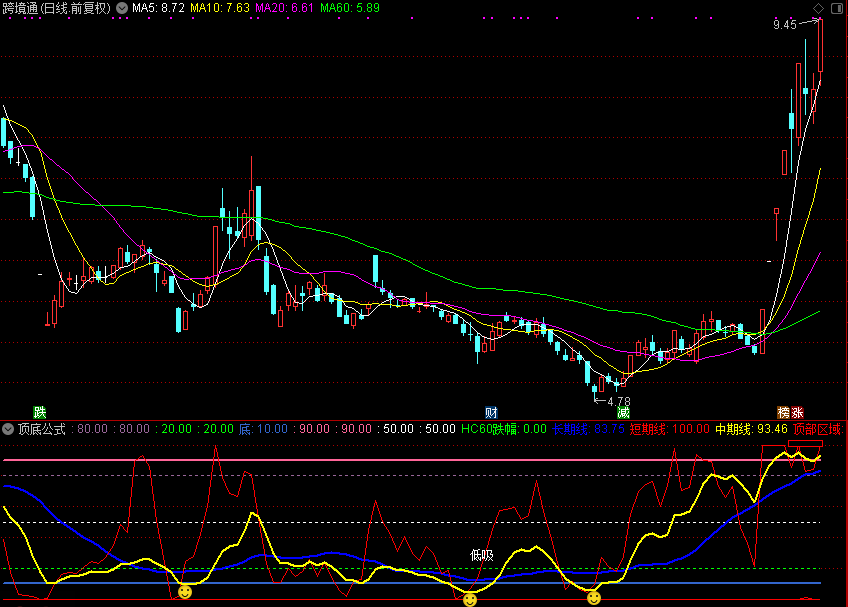Click the 低吸 signal label

(481, 556)
